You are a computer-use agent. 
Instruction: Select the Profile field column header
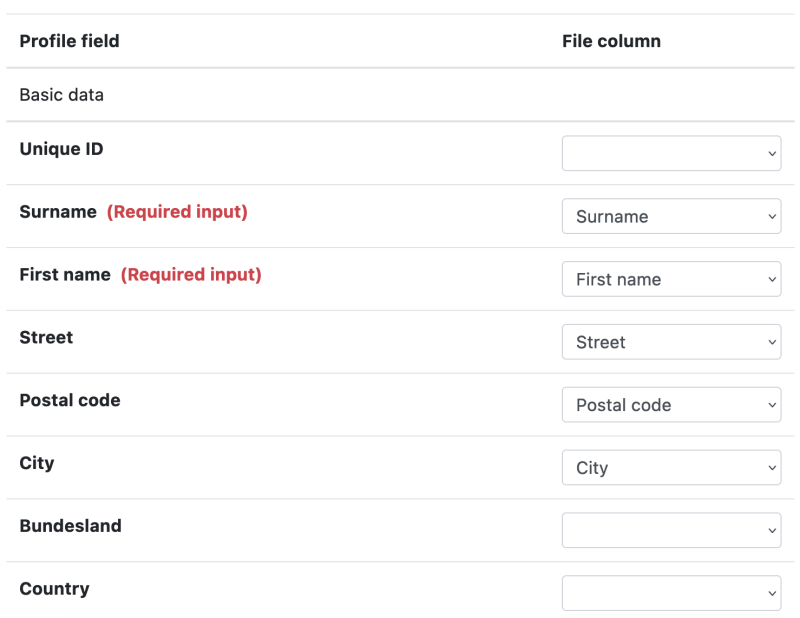point(68,41)
